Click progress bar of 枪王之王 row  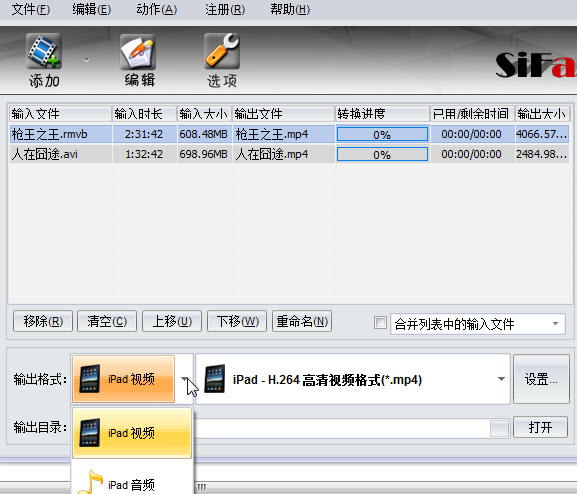point(382,134)
